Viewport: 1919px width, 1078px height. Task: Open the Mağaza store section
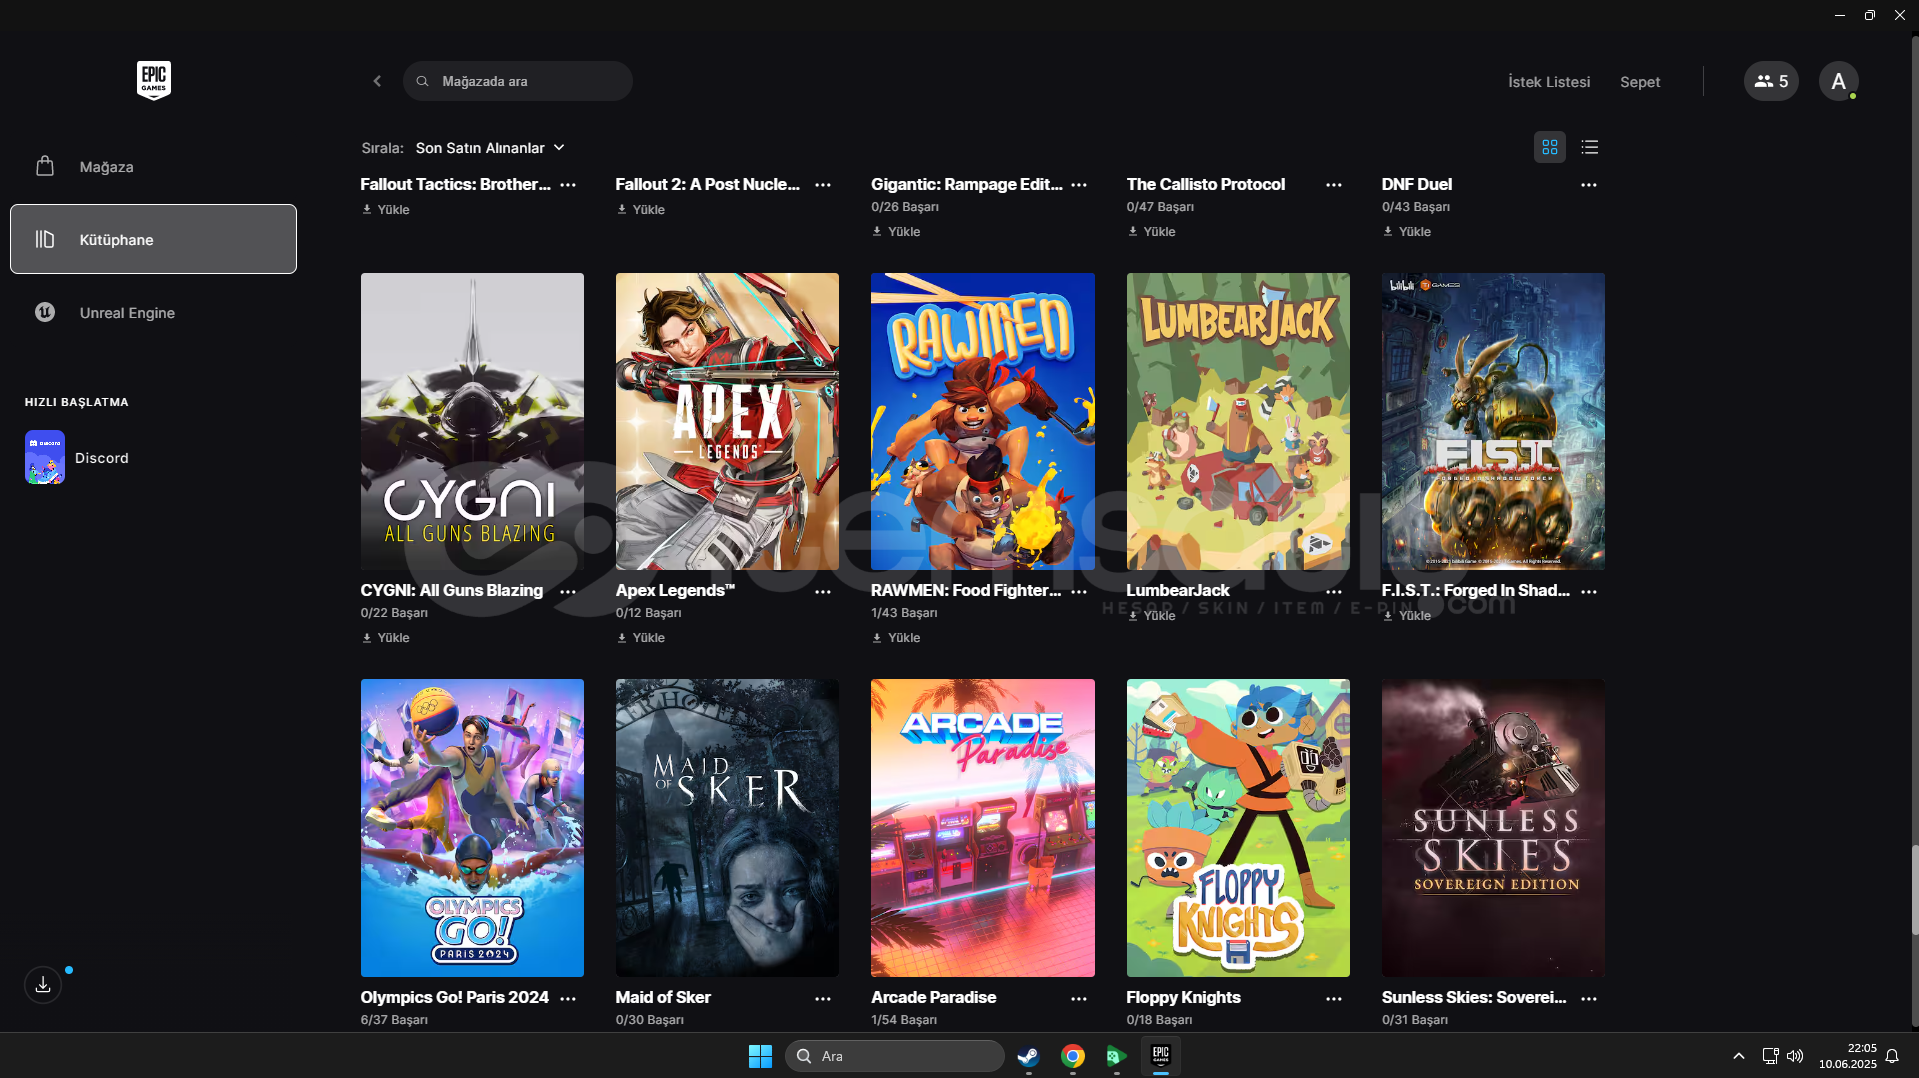pos(153,166)
